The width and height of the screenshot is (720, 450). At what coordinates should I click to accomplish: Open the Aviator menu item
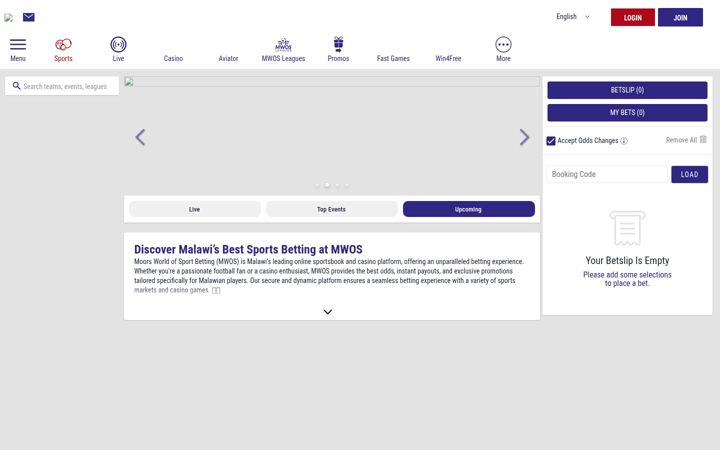(228, 58)
